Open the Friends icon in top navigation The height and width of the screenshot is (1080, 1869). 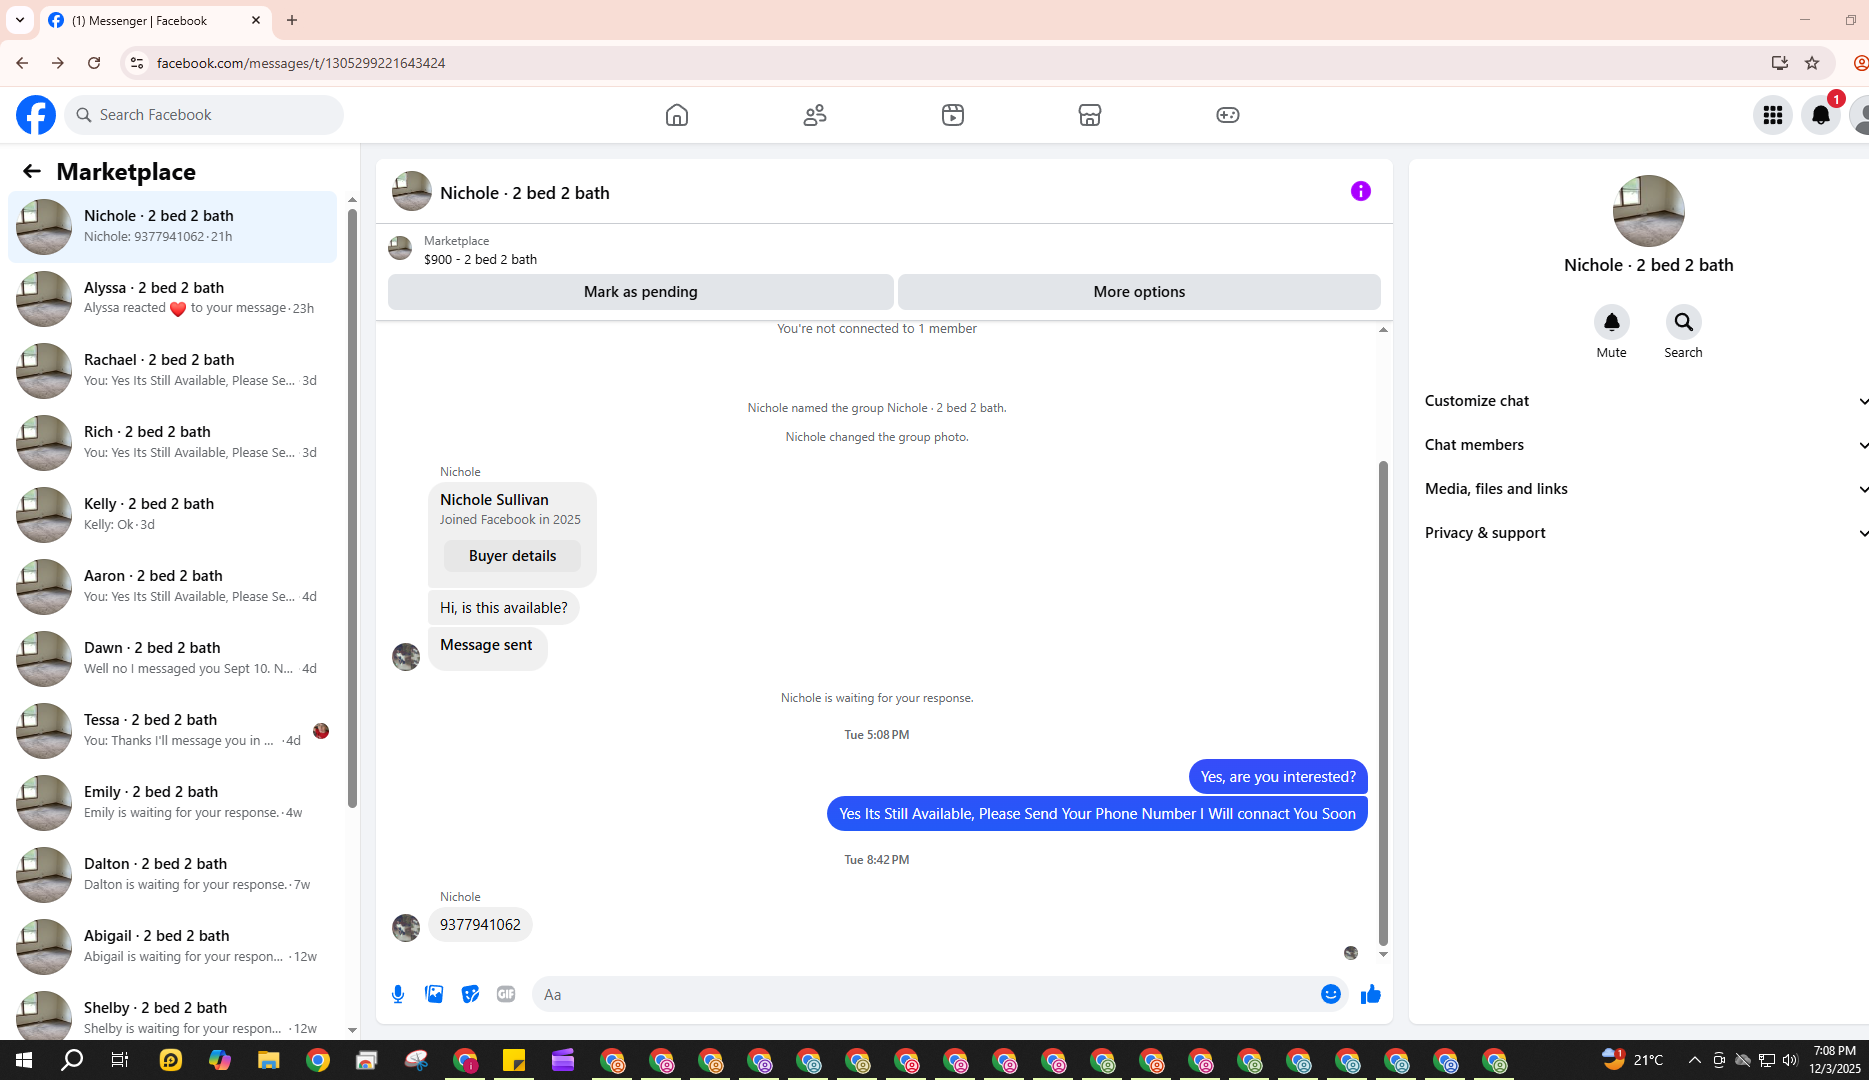point(815,115)
